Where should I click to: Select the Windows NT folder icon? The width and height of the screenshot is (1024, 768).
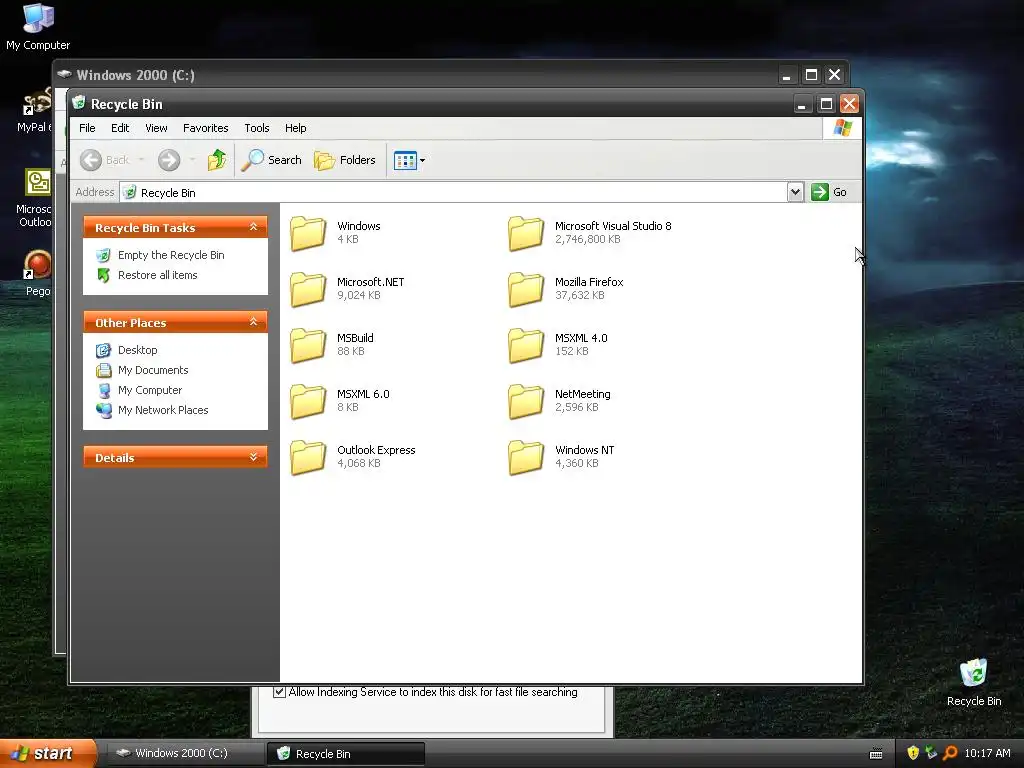526,457
